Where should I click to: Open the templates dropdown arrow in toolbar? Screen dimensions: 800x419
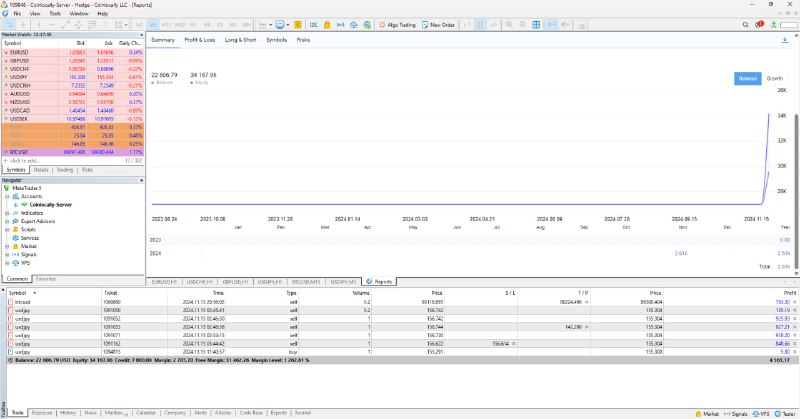288,24
